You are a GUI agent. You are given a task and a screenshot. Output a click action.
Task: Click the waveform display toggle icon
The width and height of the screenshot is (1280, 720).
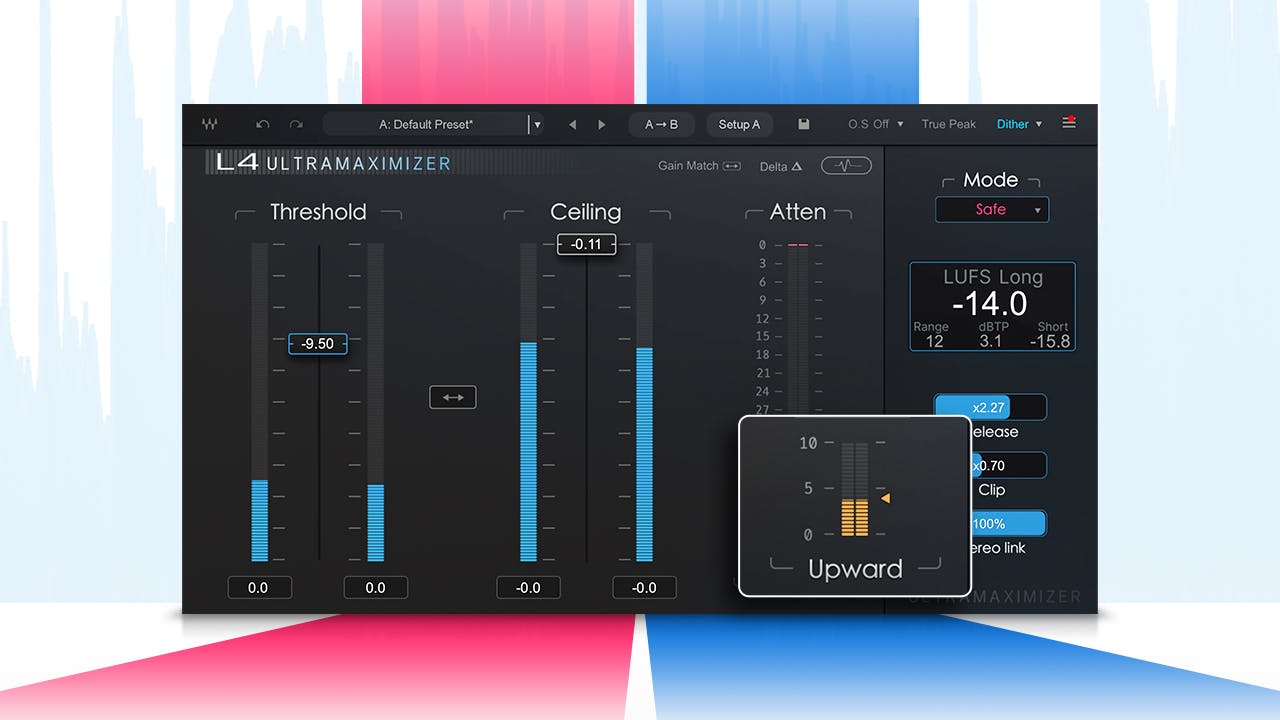[845, 165]
